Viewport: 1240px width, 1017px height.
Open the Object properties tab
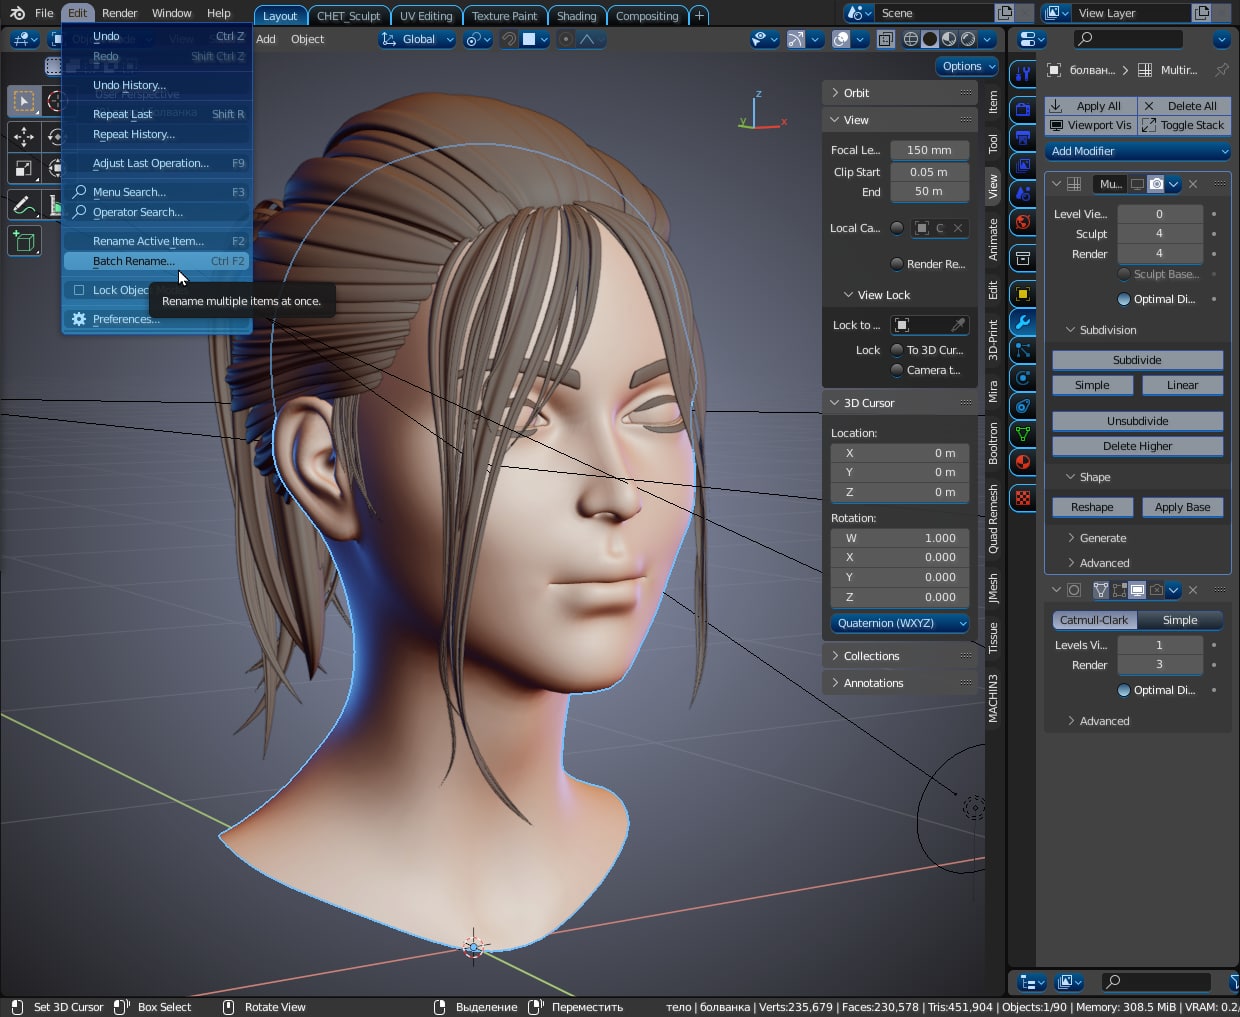click(1023, 294)
